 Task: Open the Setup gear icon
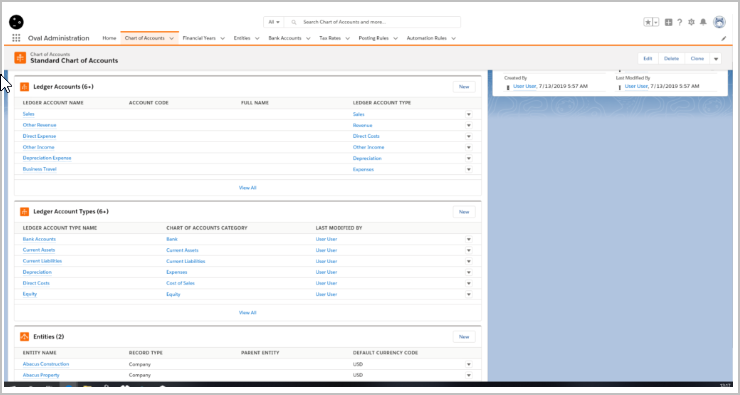[x=691, y=22]
